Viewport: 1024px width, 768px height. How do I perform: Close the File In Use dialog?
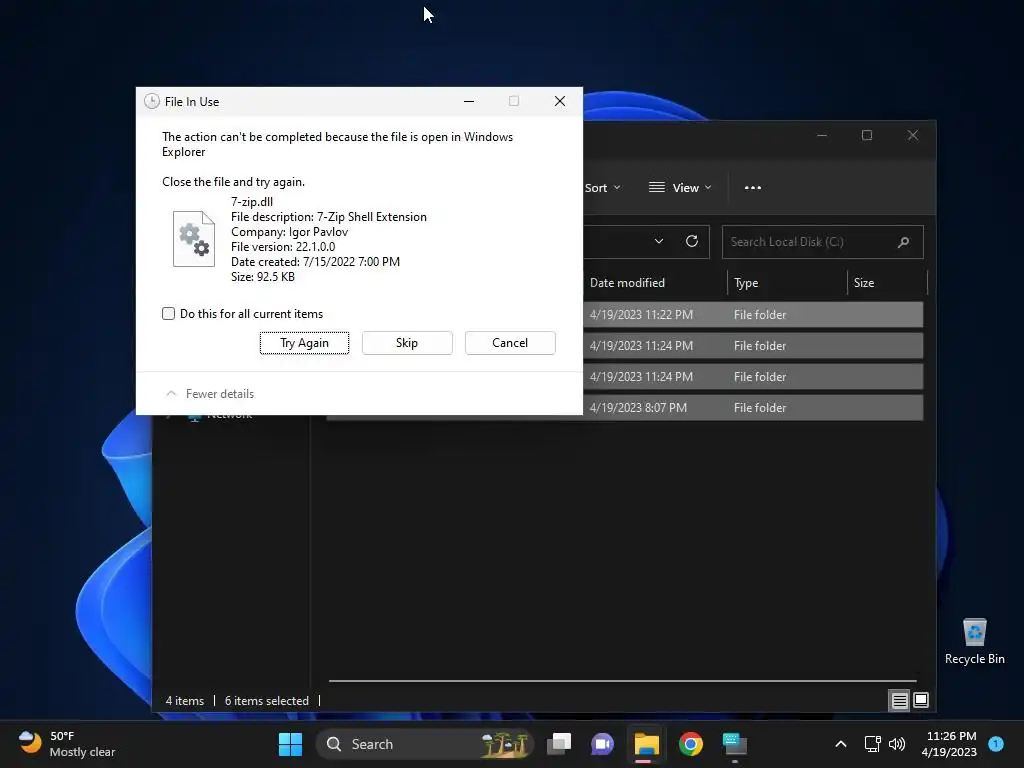560,101
